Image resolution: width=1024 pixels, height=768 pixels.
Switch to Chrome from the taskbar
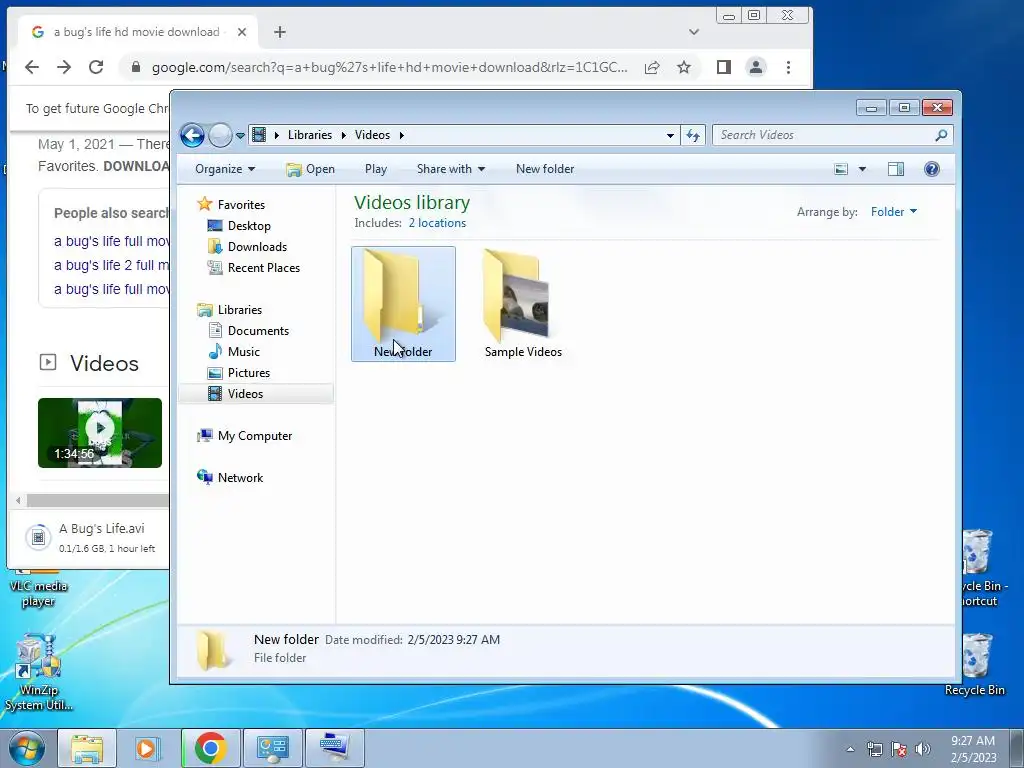tap(210, 748)
